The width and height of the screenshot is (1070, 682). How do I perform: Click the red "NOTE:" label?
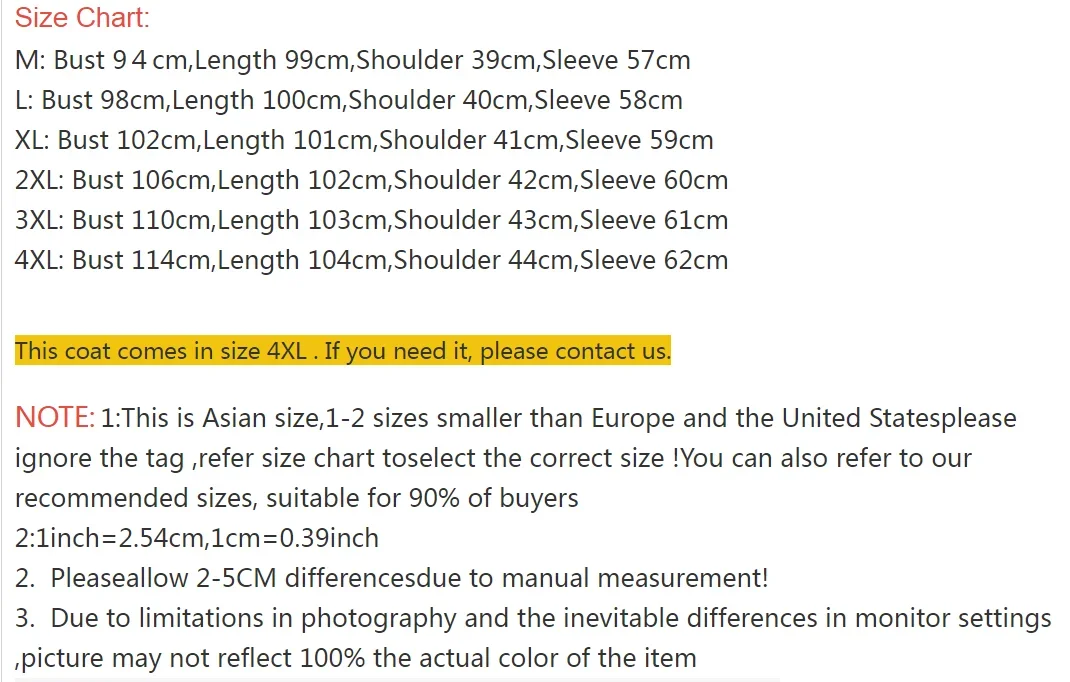(x=55, y=418)
